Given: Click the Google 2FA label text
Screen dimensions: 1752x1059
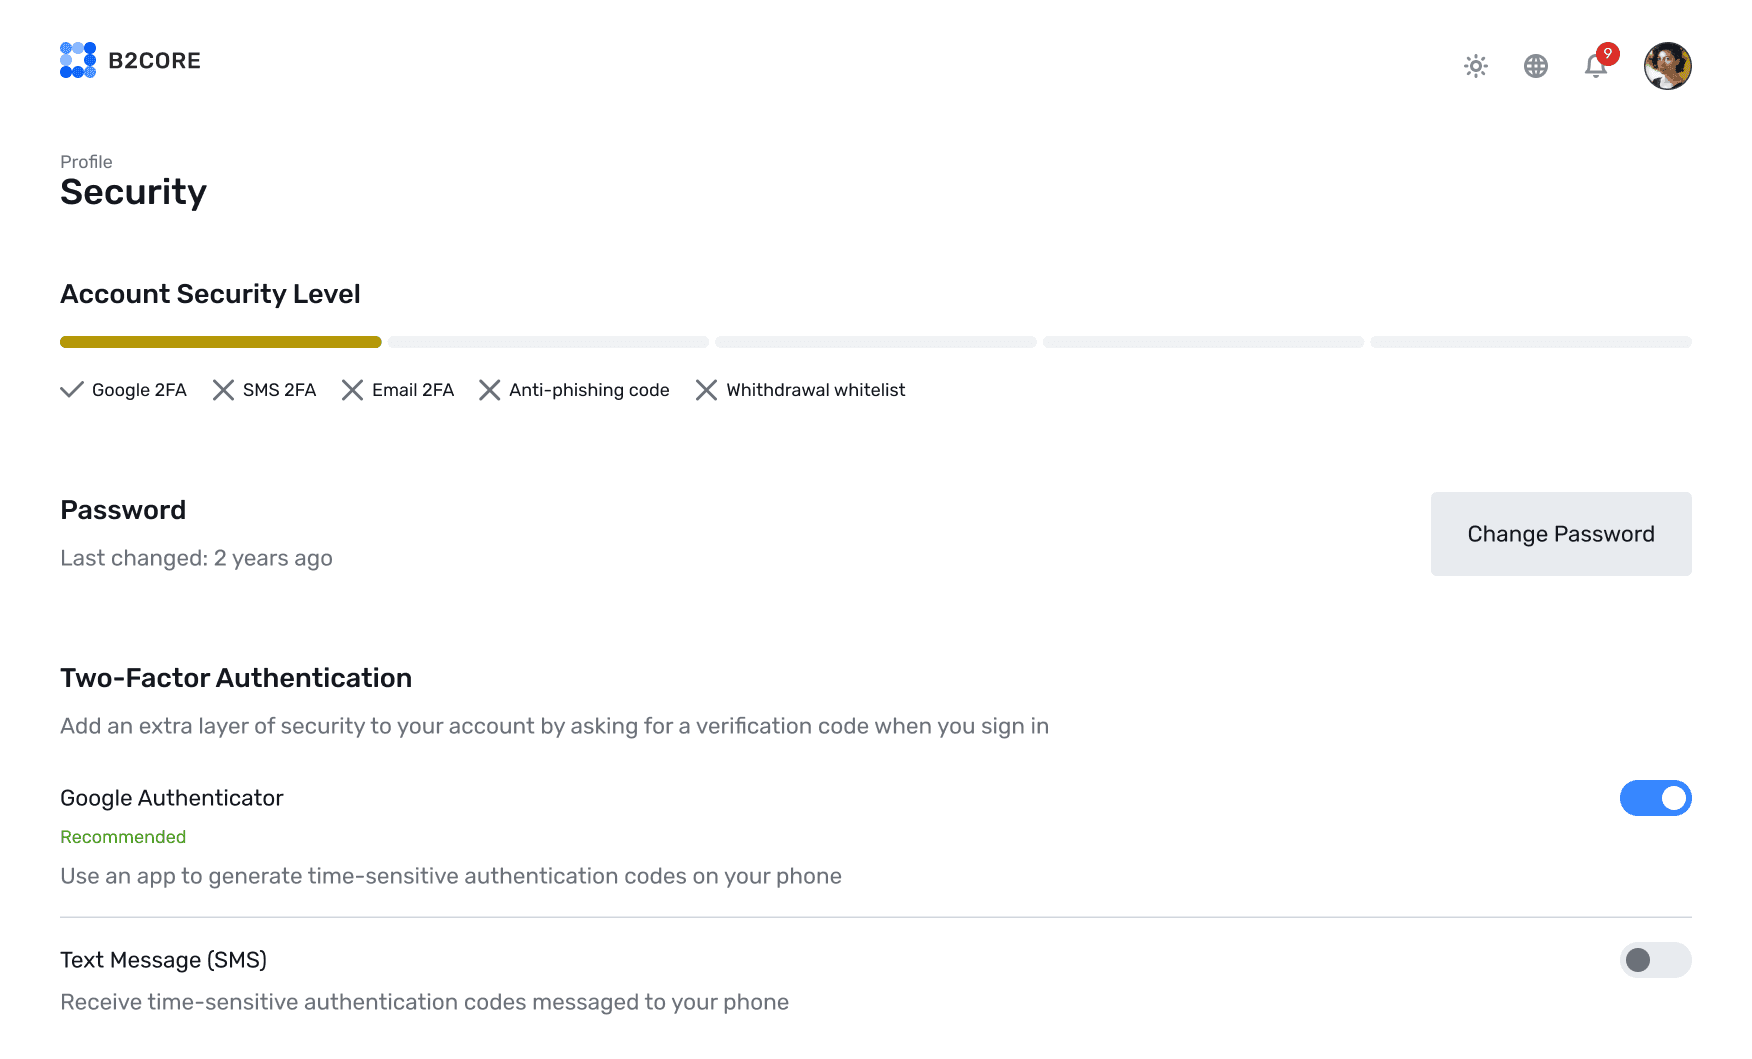Looking at the screenshot, I should (x=139, y=390).
